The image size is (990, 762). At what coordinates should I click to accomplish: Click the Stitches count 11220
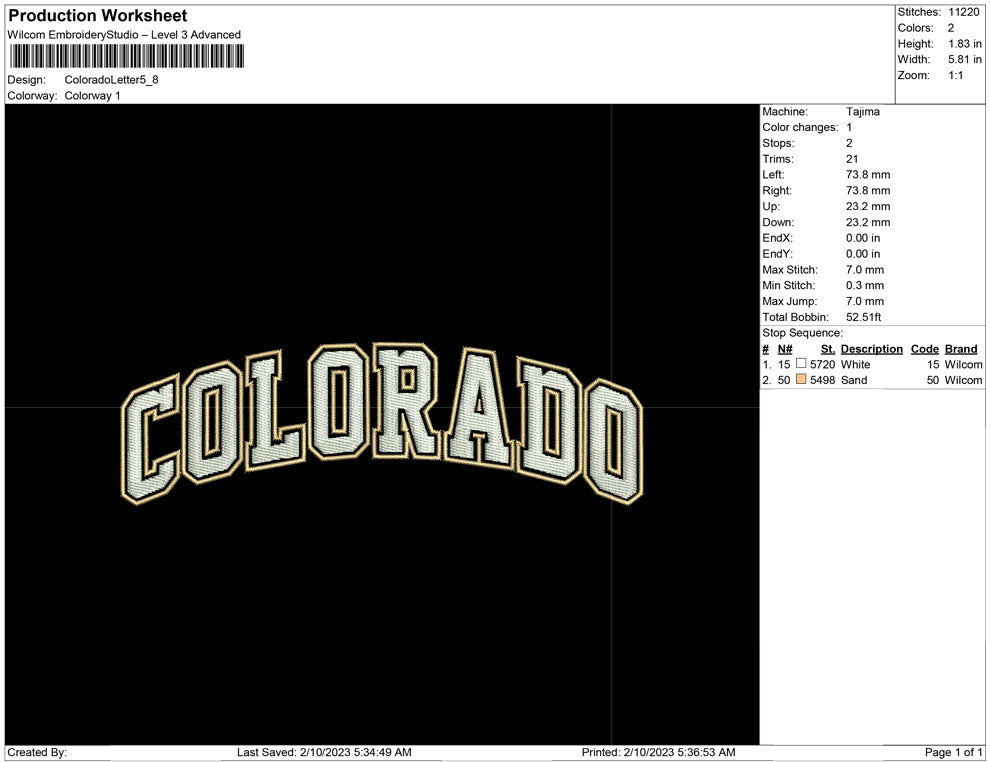coord(962,12)
